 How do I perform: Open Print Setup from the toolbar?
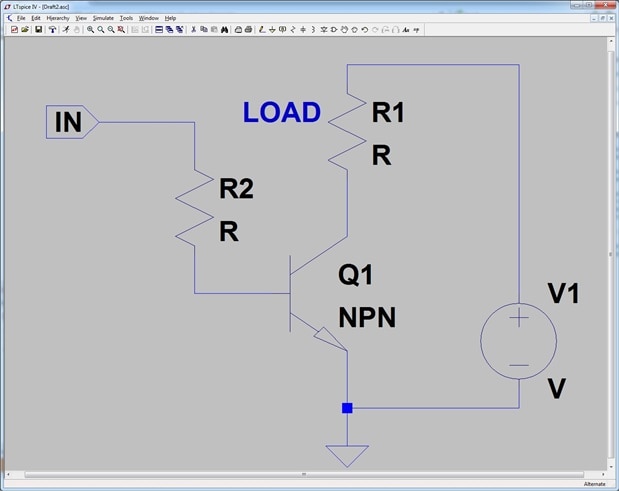238,30
